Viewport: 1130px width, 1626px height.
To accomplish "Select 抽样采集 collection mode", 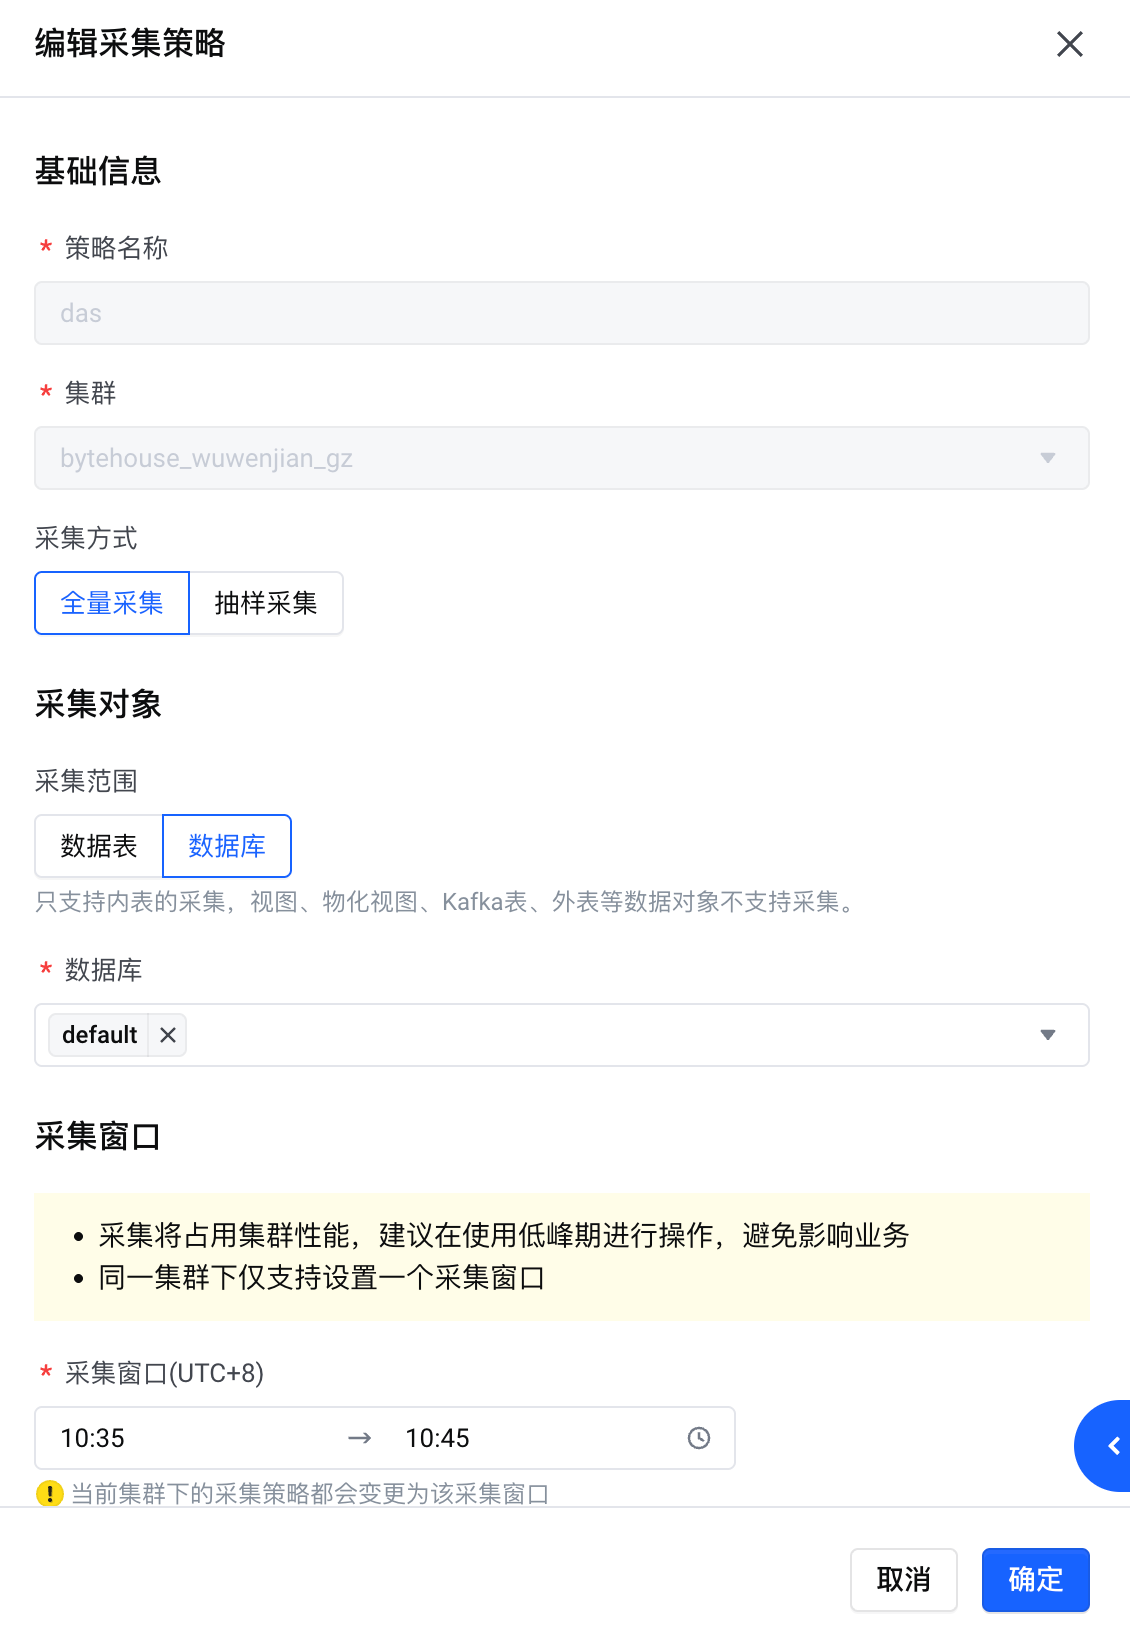I will click(x=266, y=603).
